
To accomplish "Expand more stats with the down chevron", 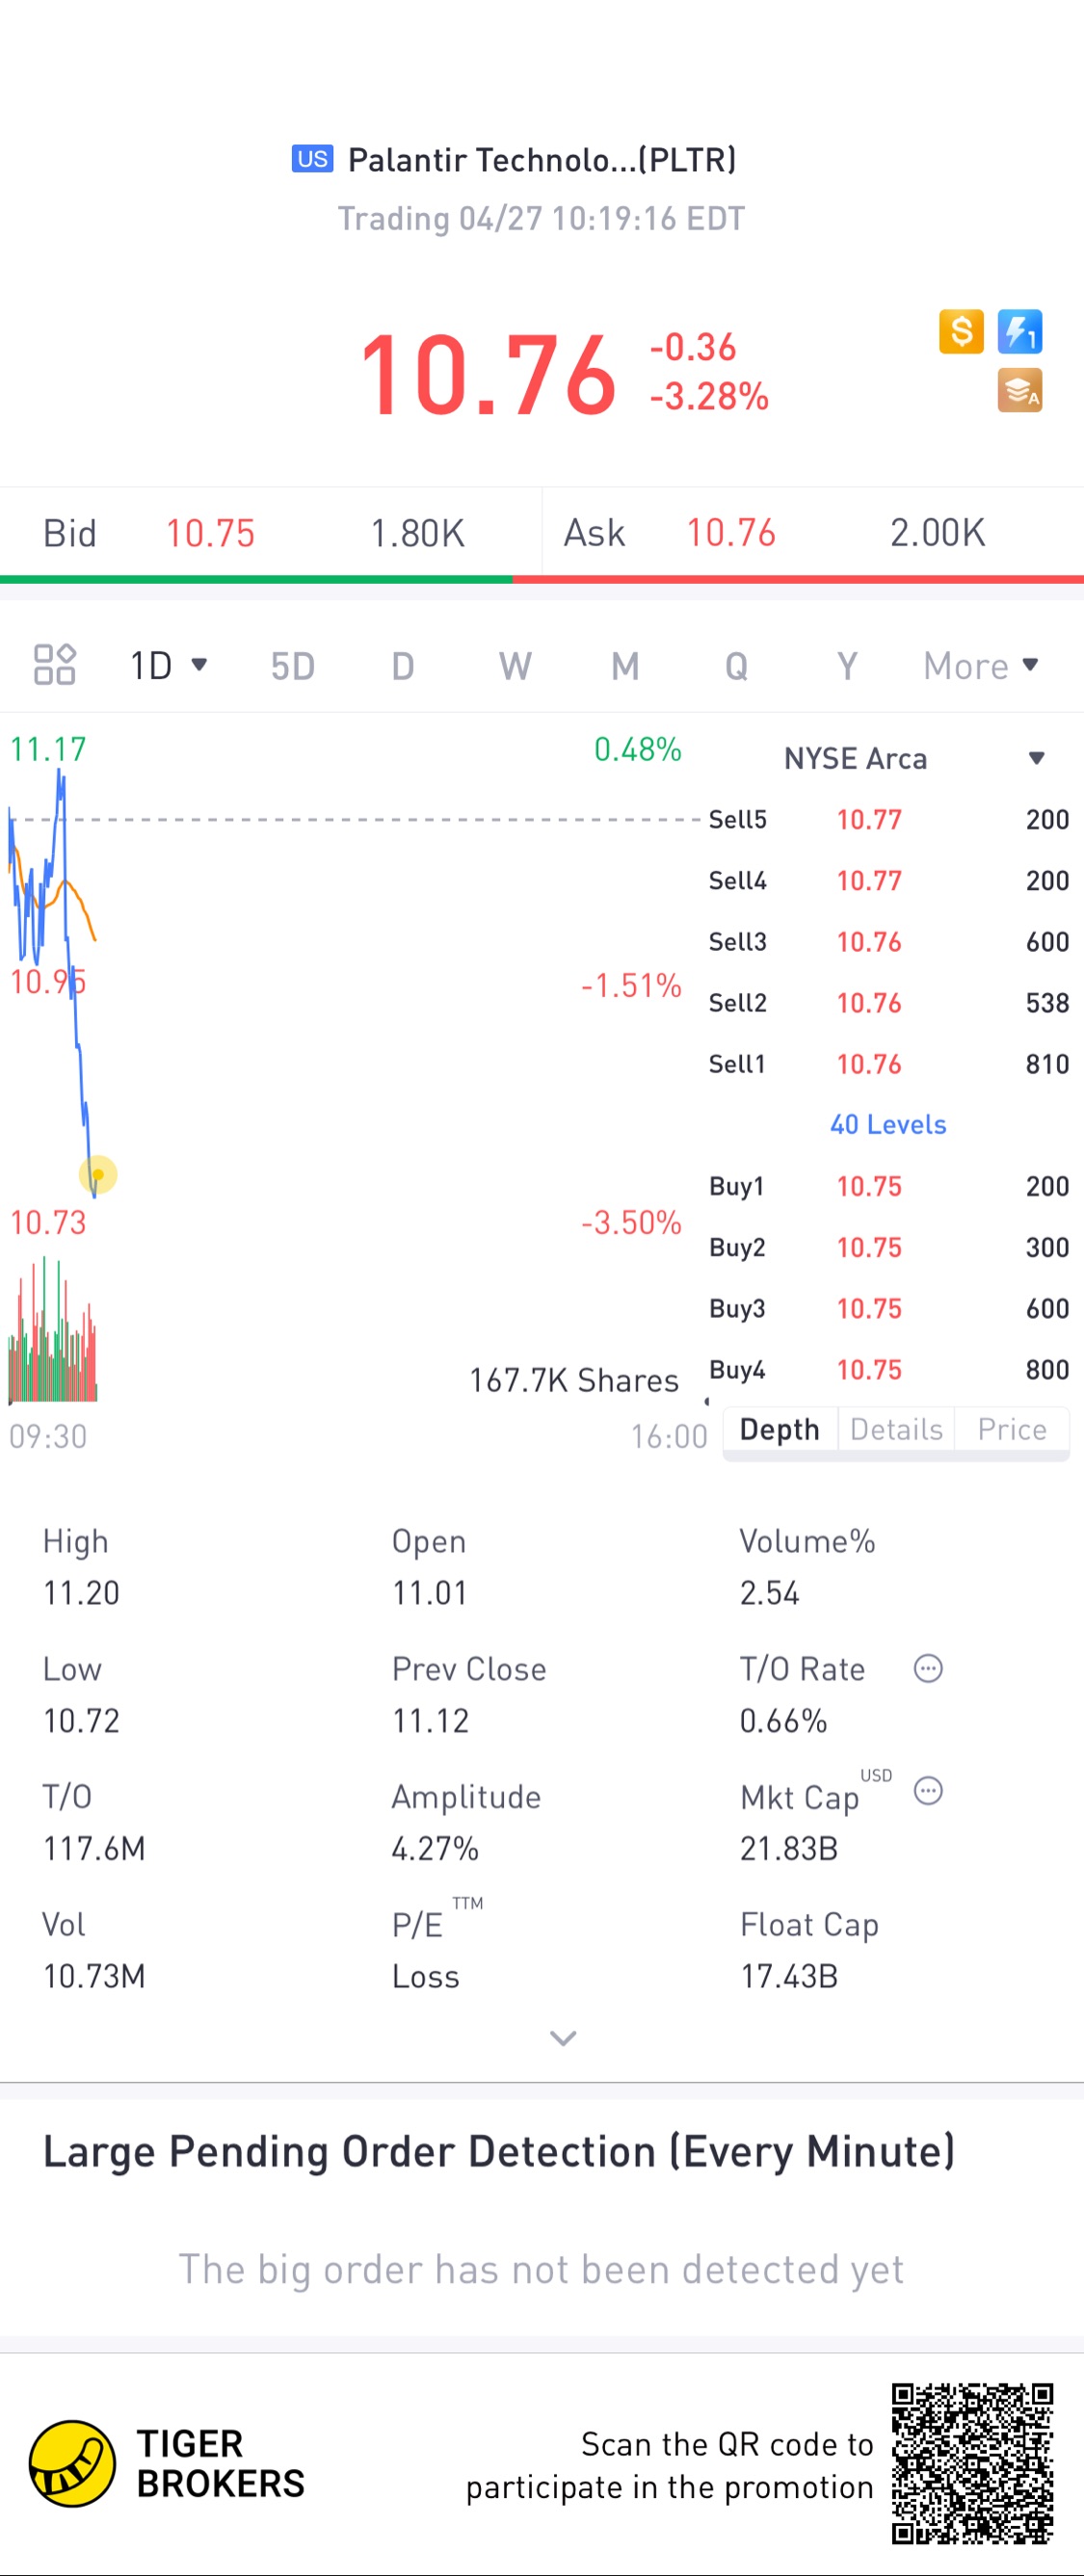I will [x=563, y=2037].
